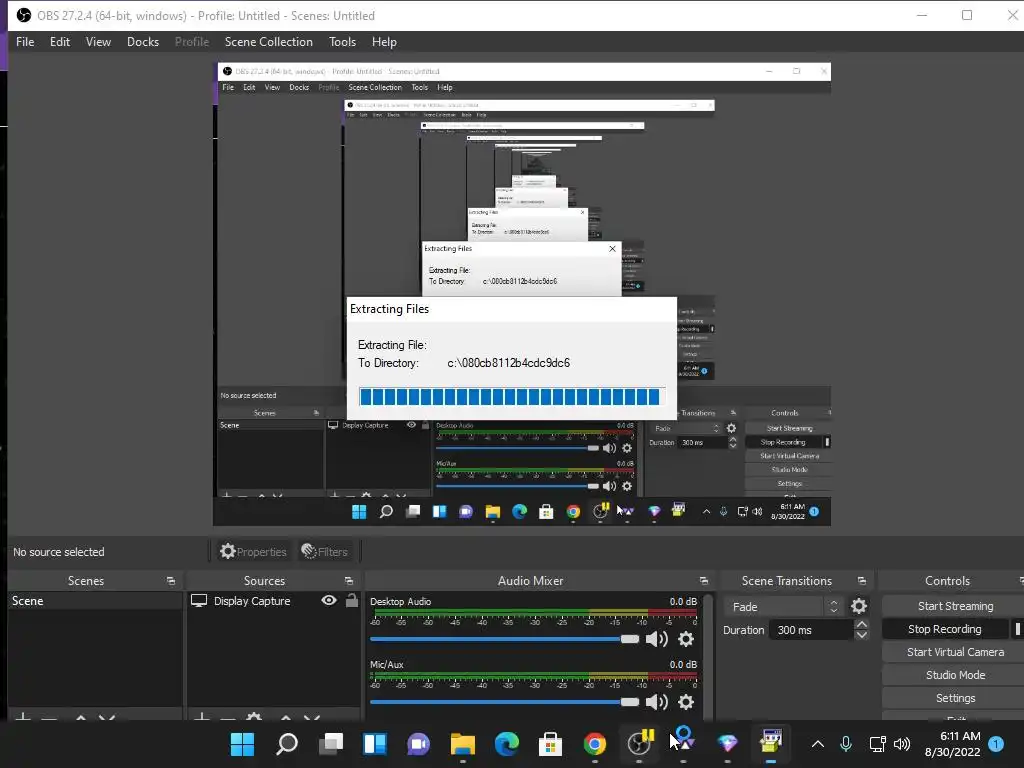Click the Filters button
This screenshot has height=768, width=1024.
tap(325, 552)
